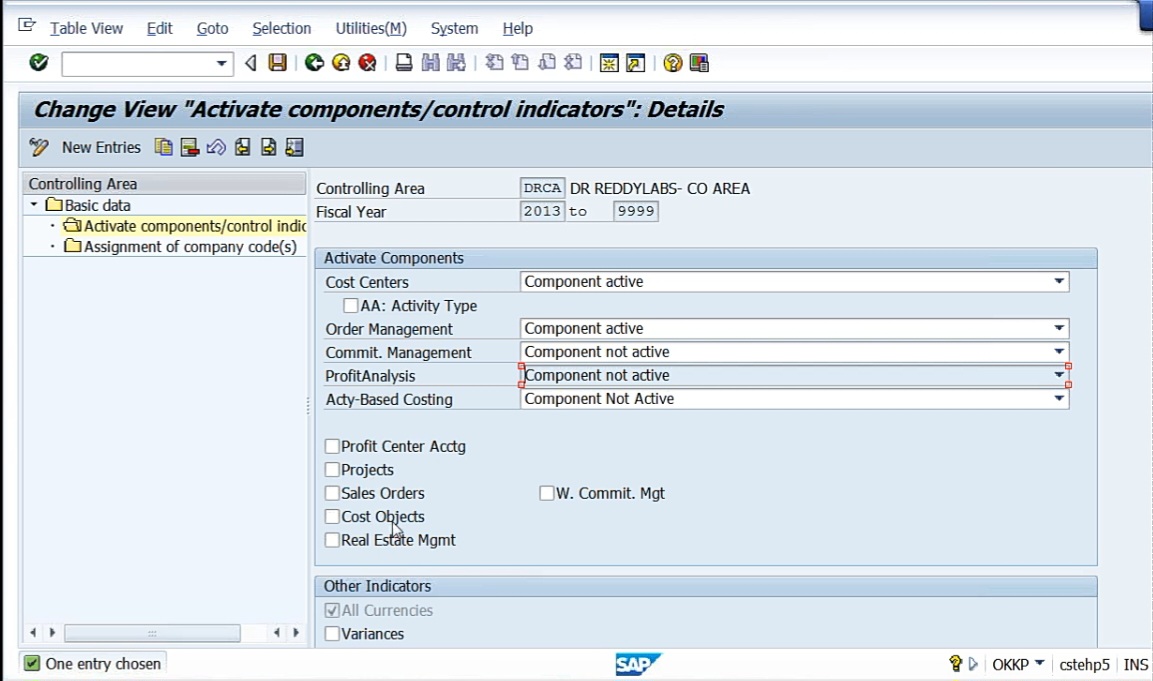This screenshot has height=681, width=1153.
Task: Open the Commit. Management dropdown
Action: (x=1059, y=352)
